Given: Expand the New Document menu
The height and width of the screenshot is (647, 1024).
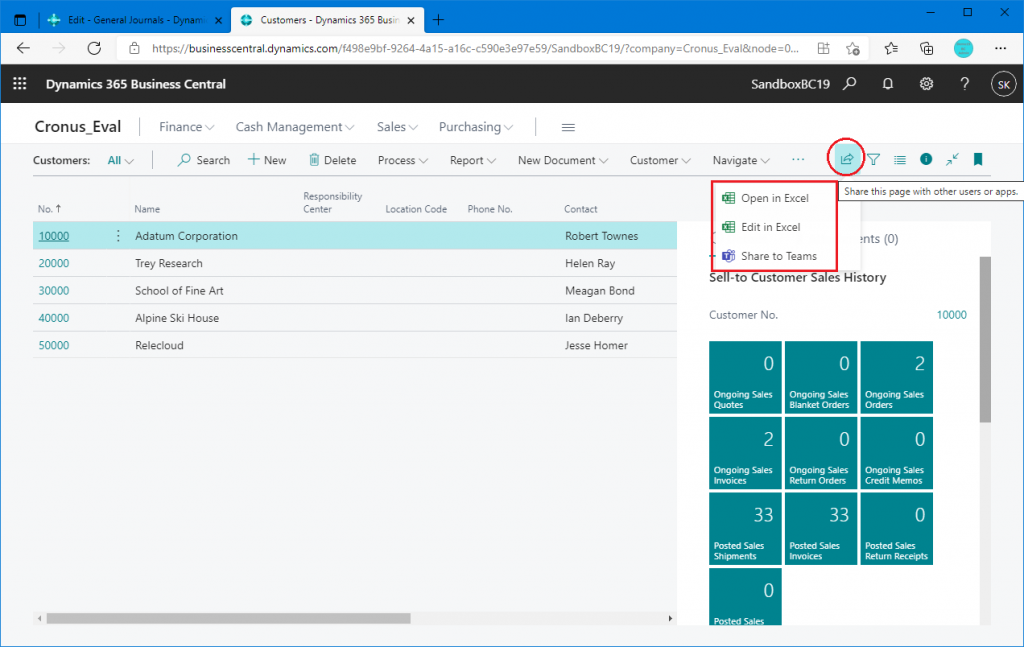Looking at the screenshot, I should point(562,160).
